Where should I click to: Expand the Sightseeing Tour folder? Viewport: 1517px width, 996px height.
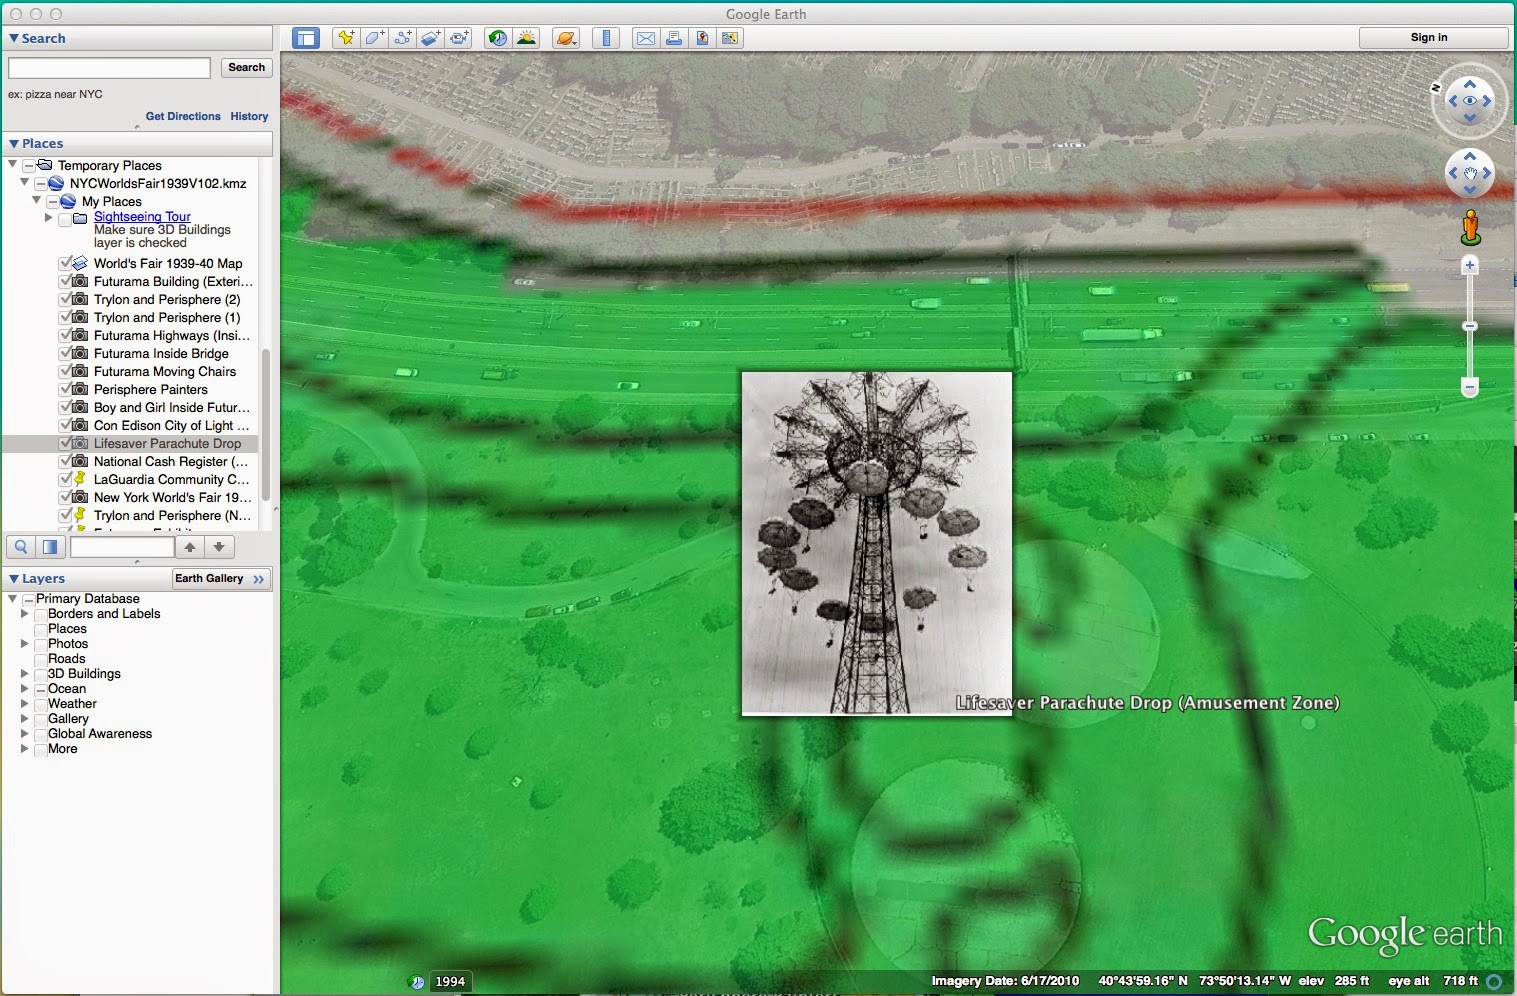[48, 217]
